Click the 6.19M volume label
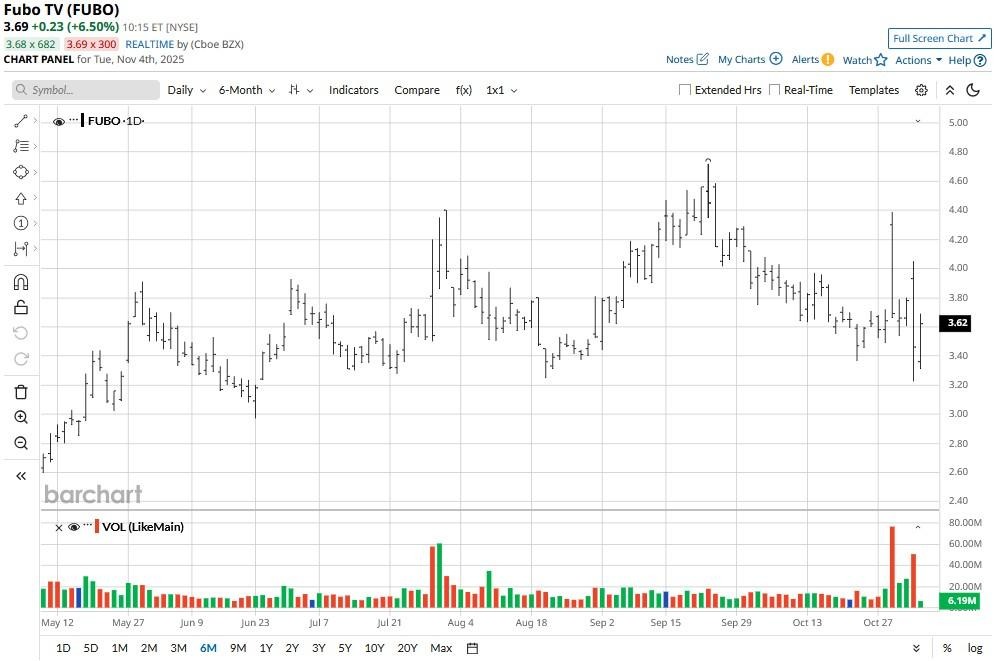 pos(960,601)
